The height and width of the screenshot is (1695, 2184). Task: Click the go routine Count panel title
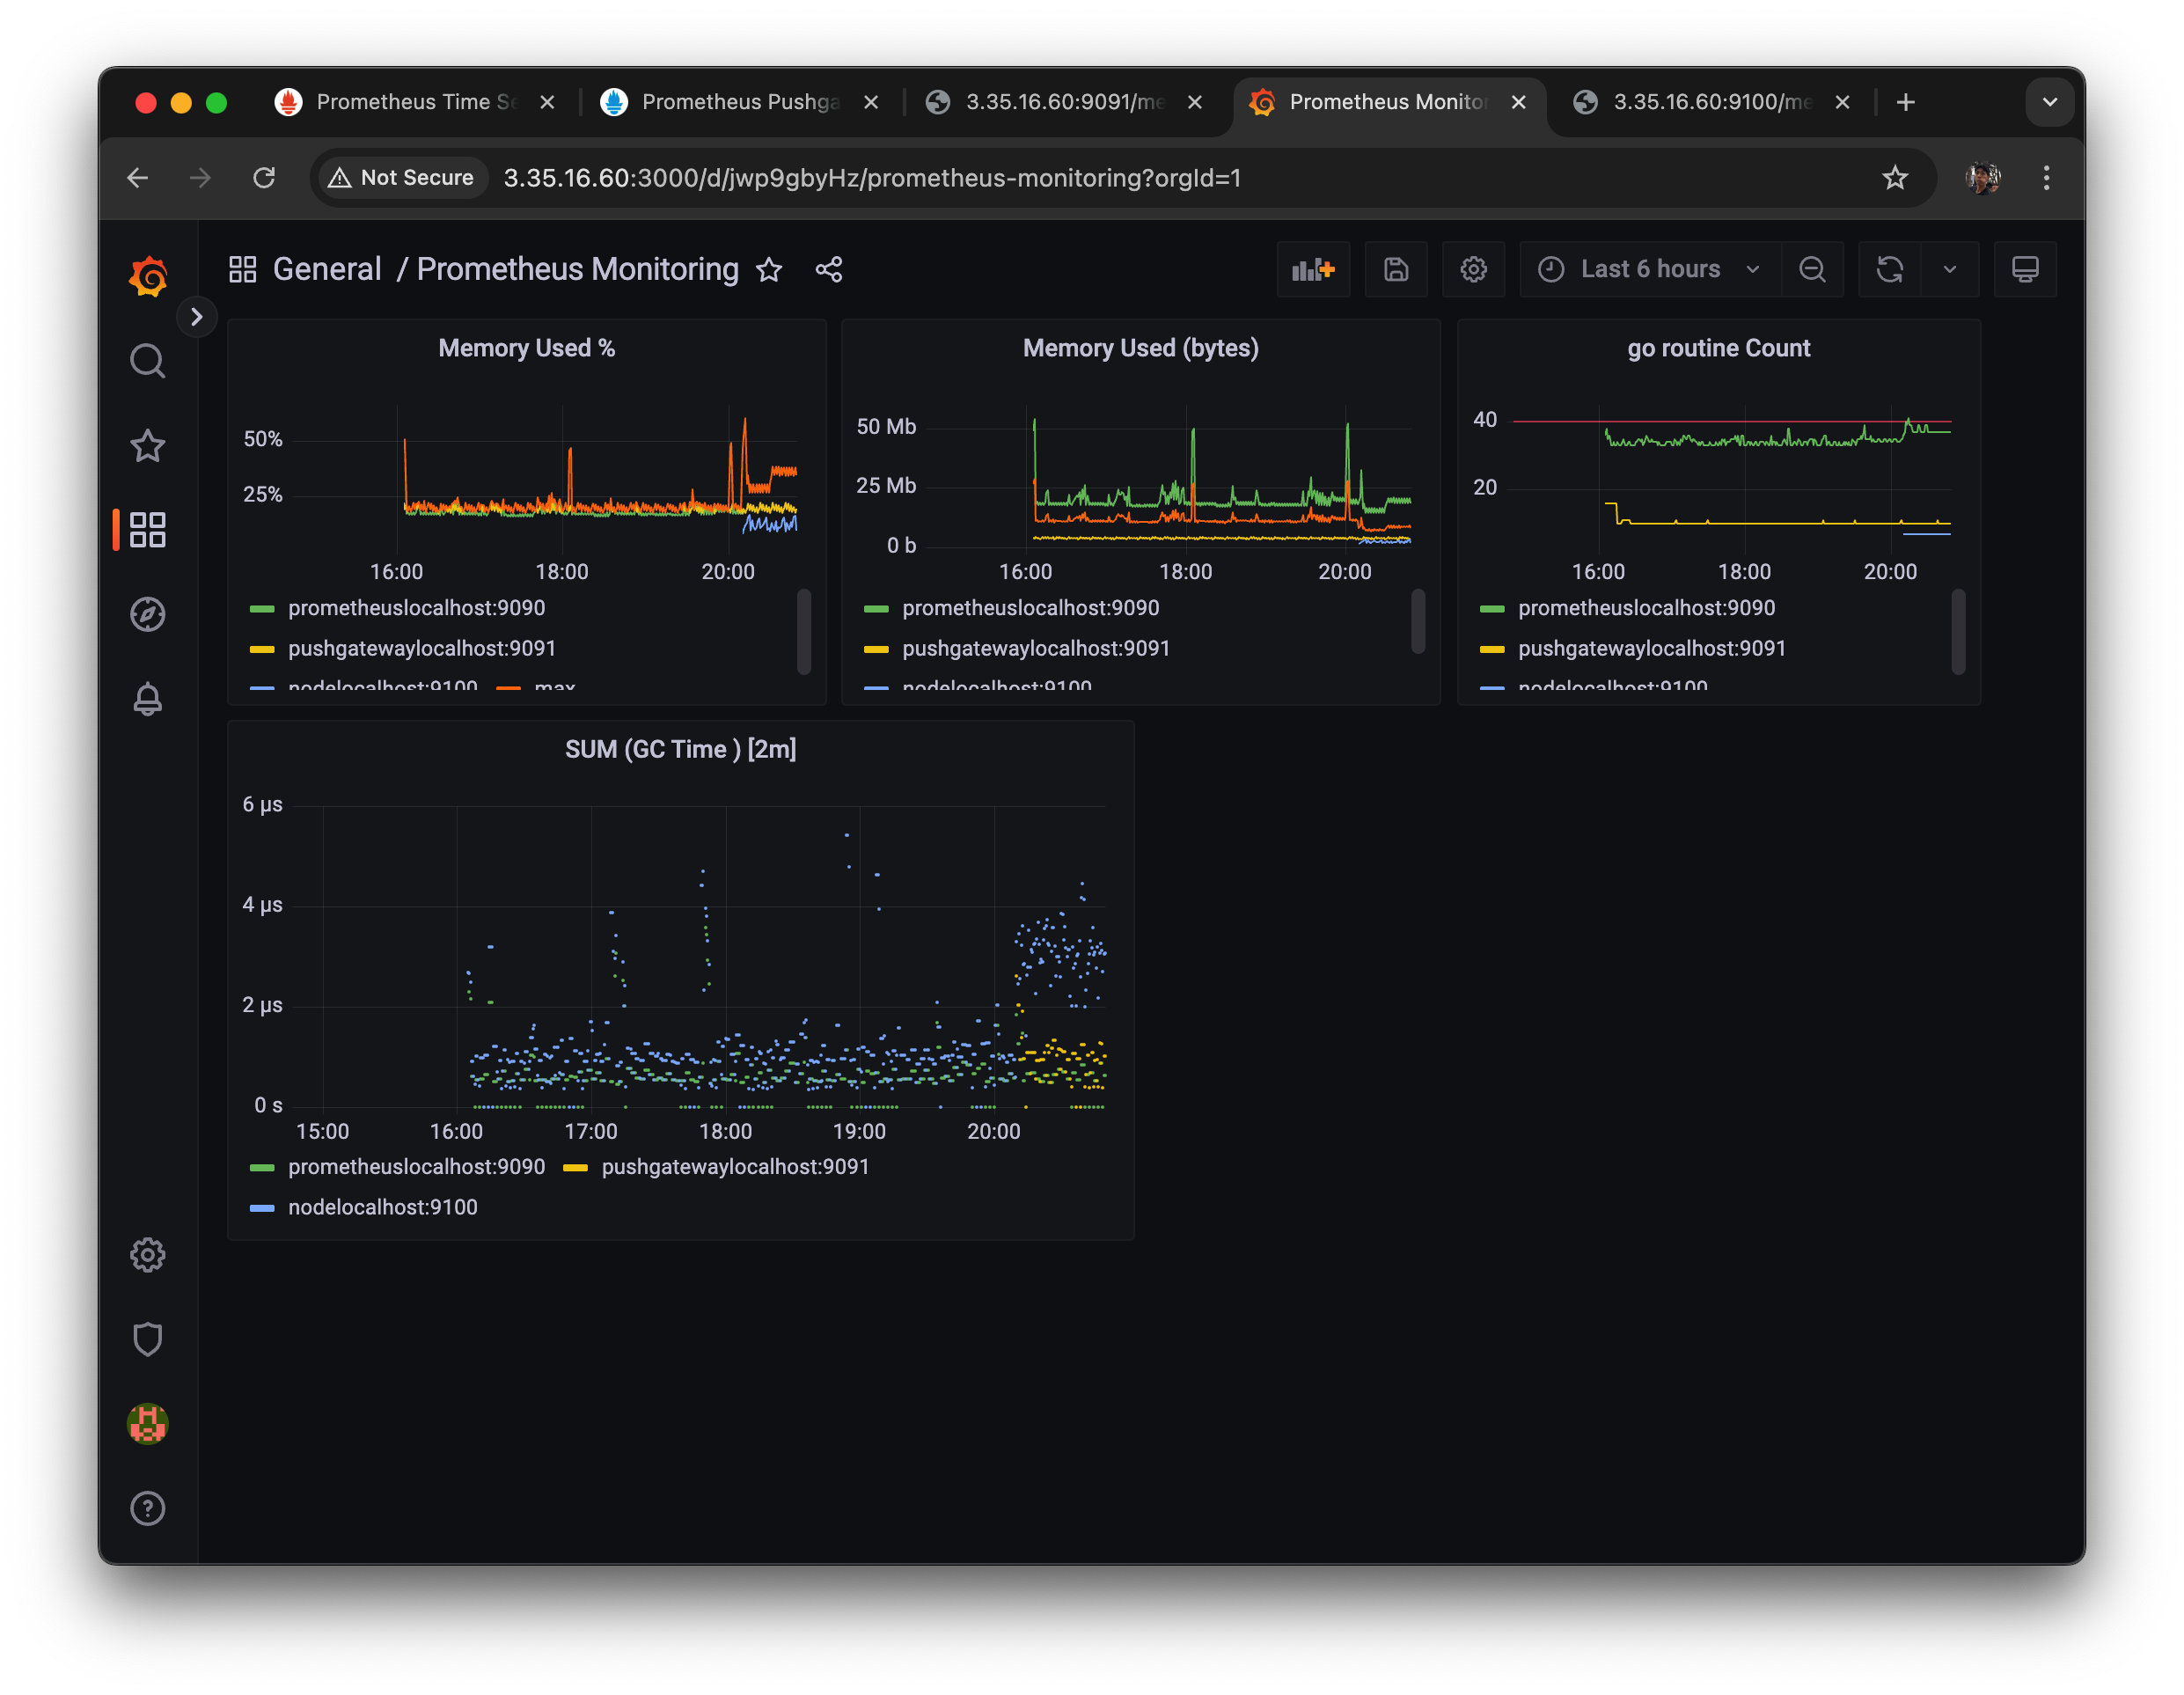1717,348
